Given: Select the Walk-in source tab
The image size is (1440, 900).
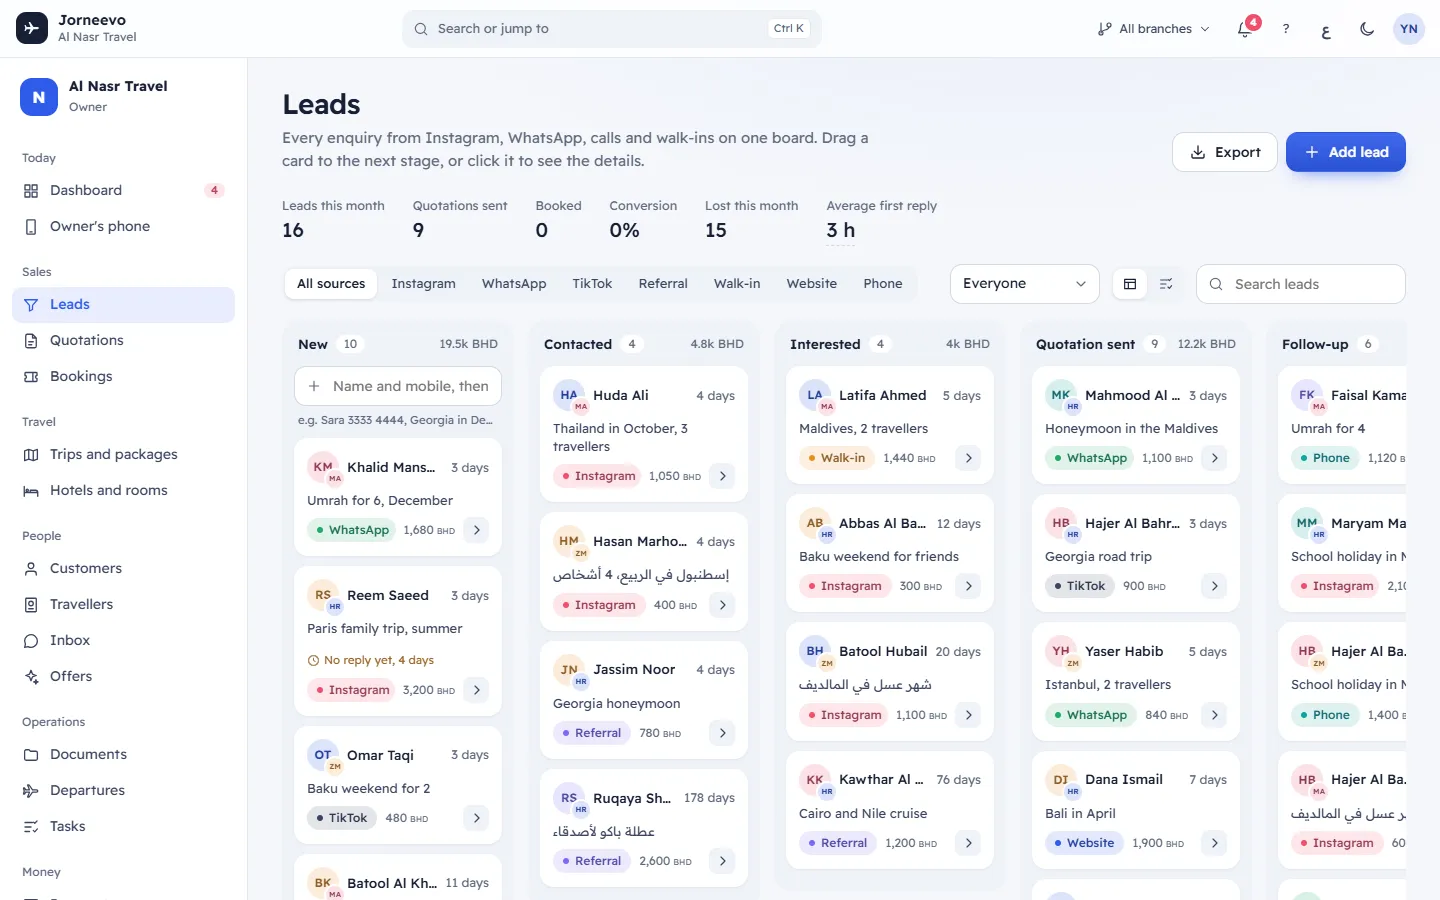Looking at the screenshot, I should (x=737, y=284).
